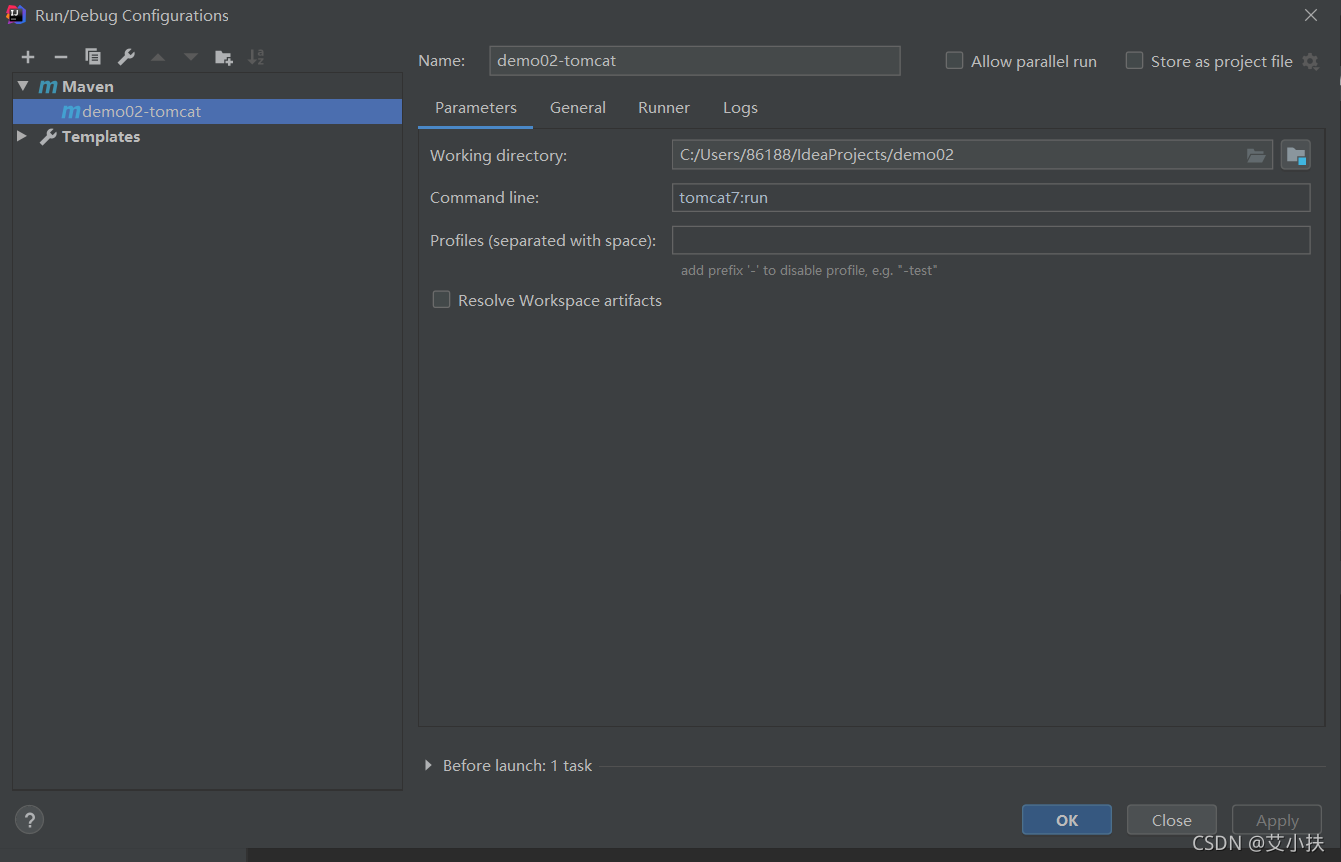Select a Maven project via the project folder icon
Screen dimensions: 1341x862
point(1296,155)
